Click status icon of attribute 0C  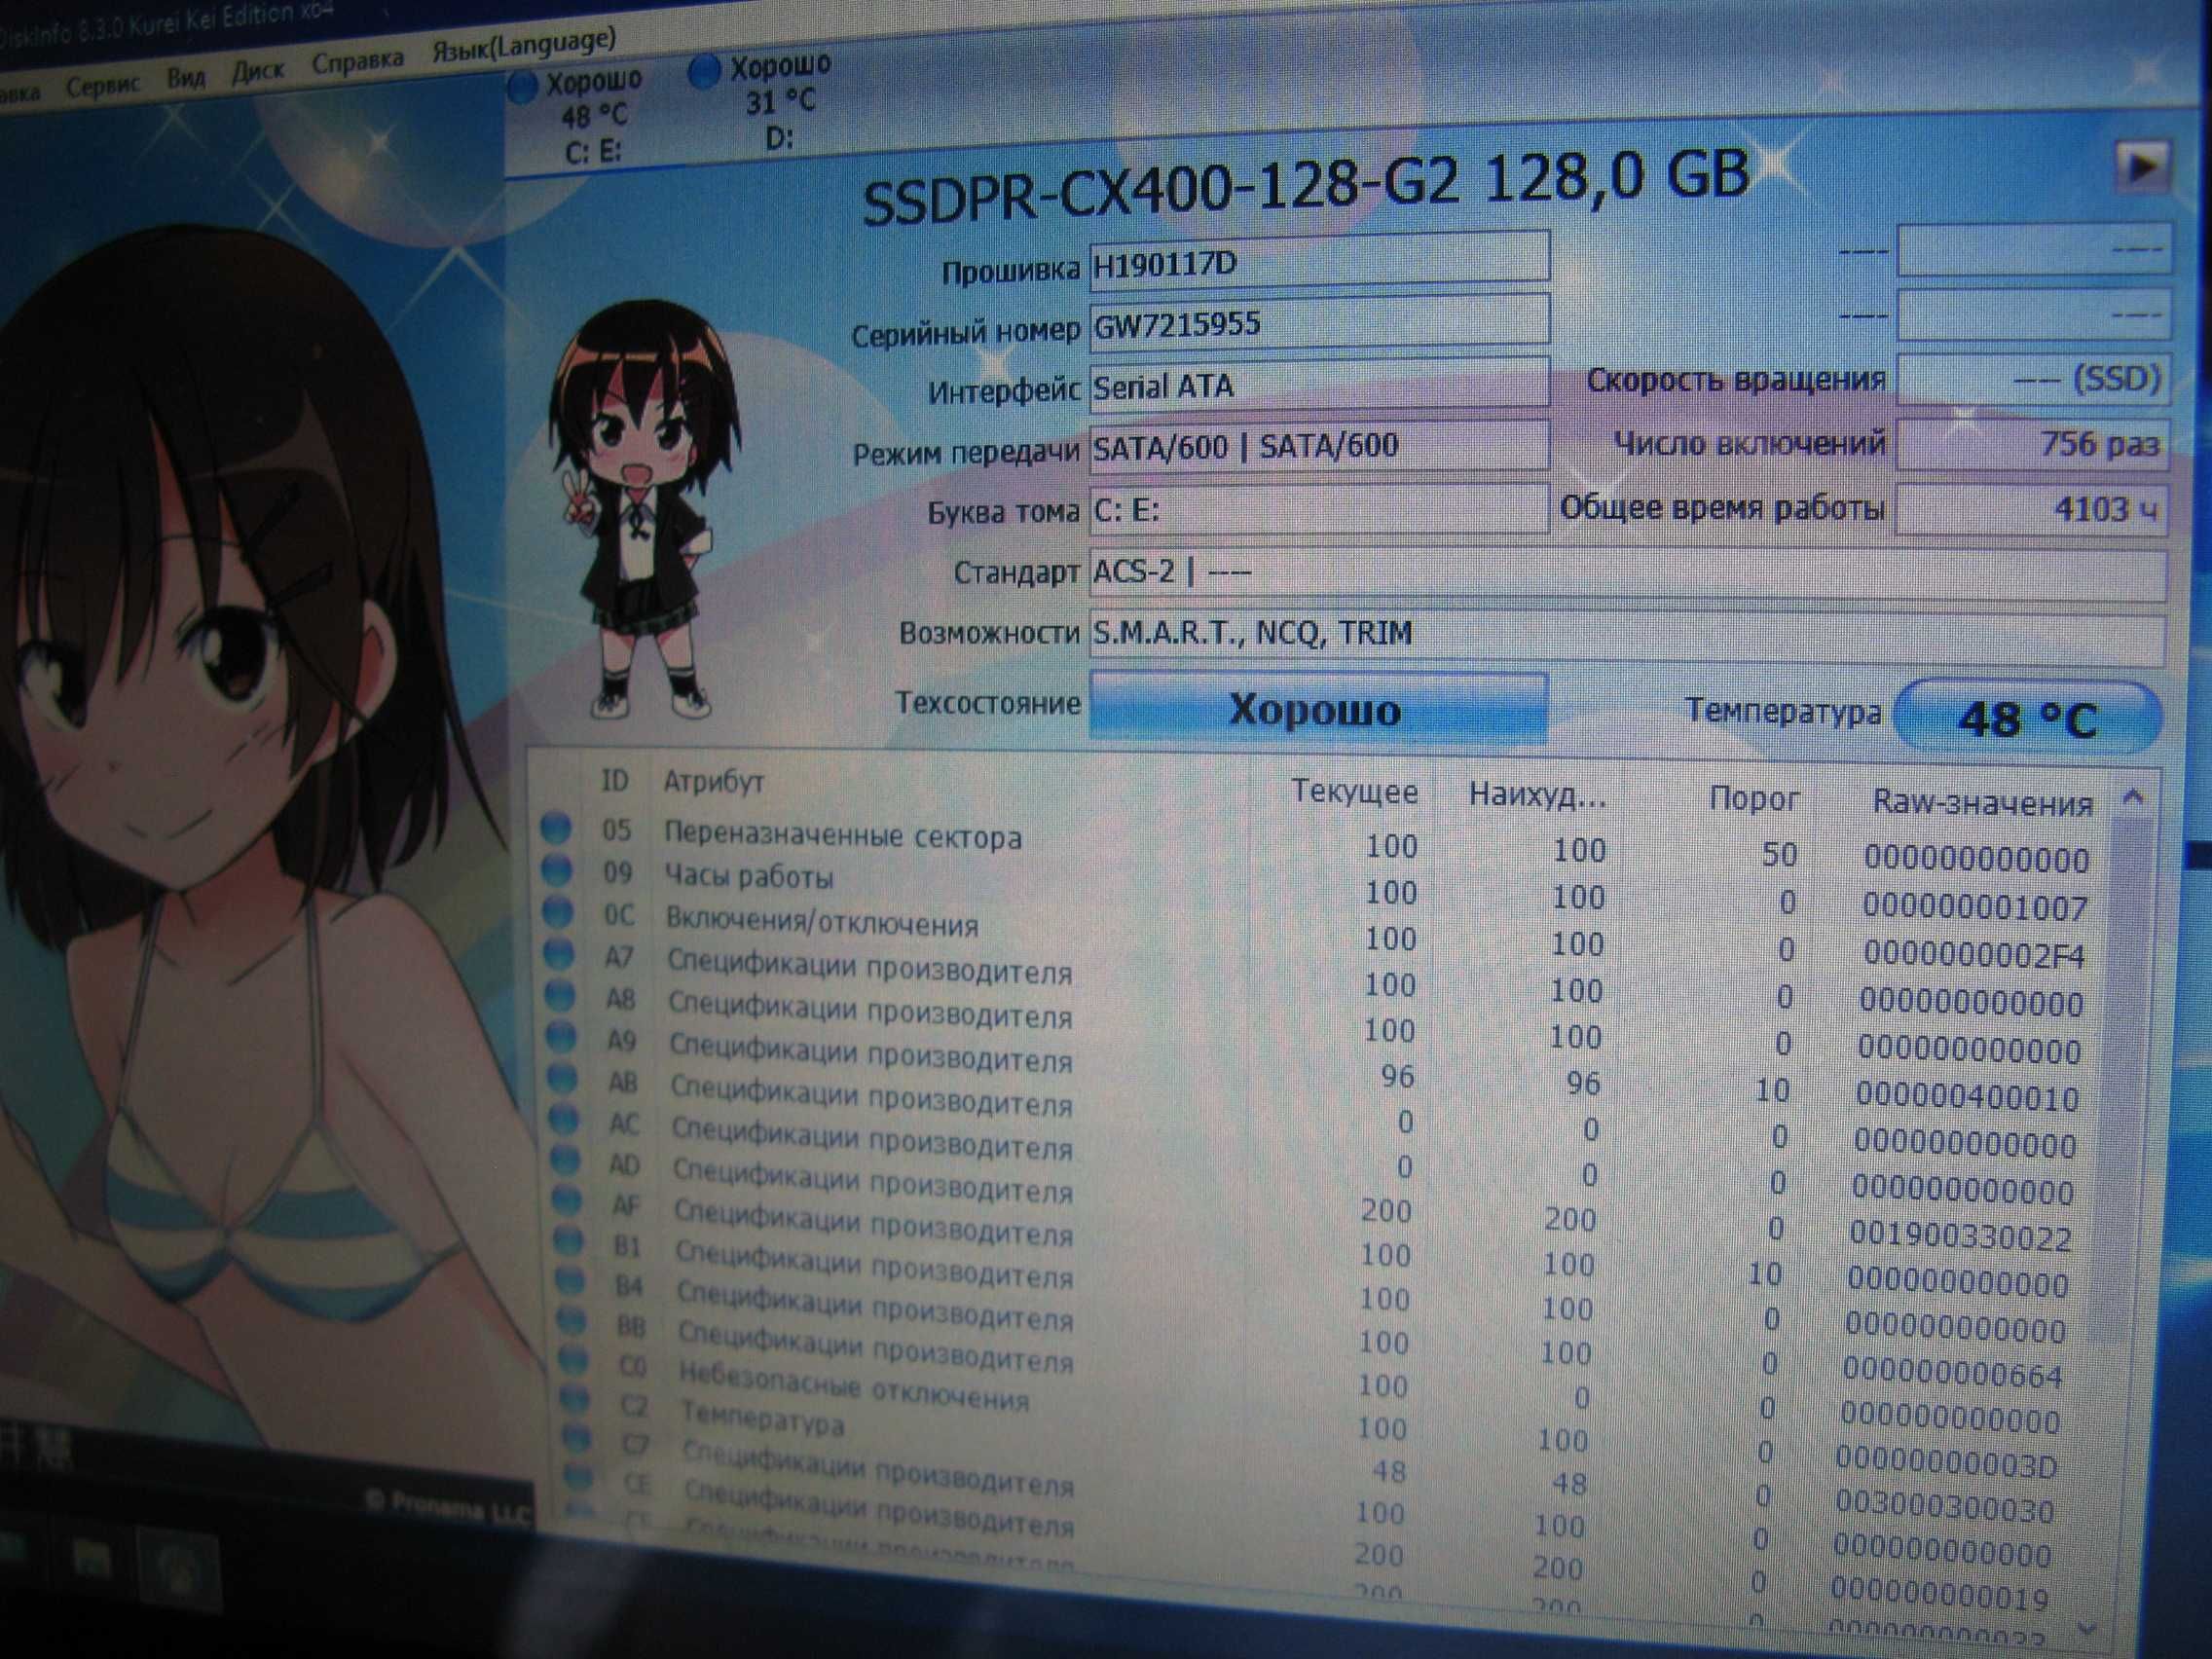[x=557, y=912]
